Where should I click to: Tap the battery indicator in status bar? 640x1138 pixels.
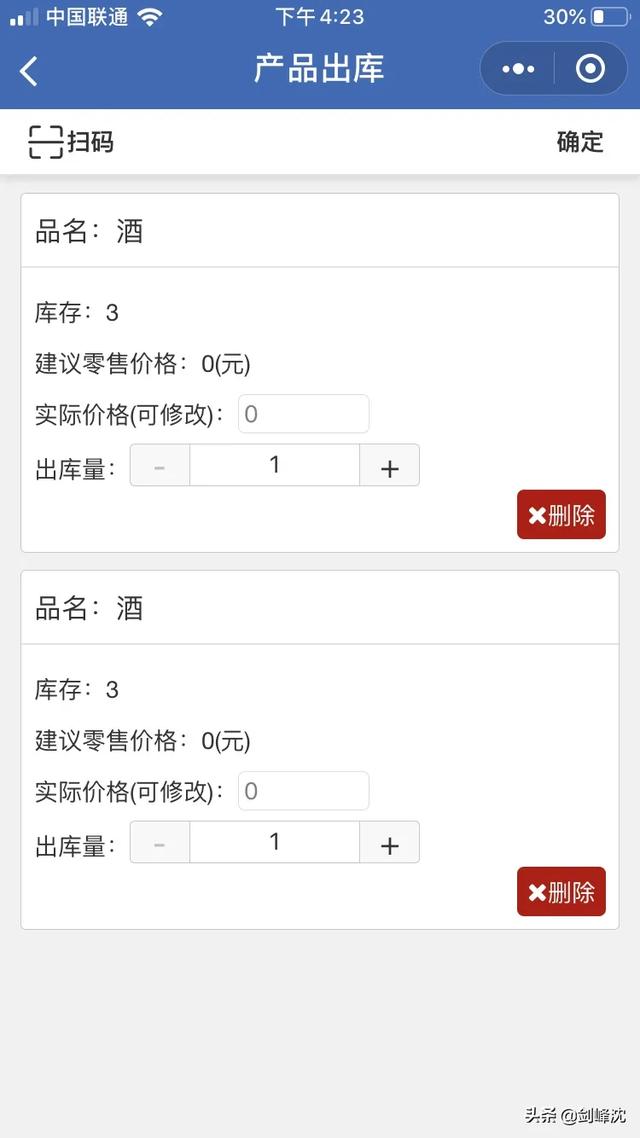pos(611,17)
